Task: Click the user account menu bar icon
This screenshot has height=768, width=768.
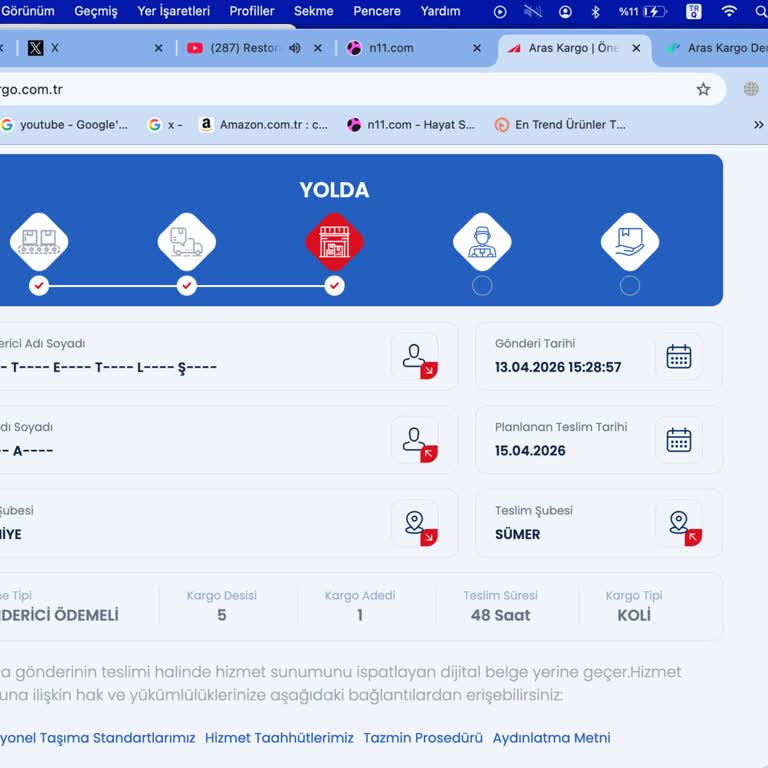Action: 565,11
